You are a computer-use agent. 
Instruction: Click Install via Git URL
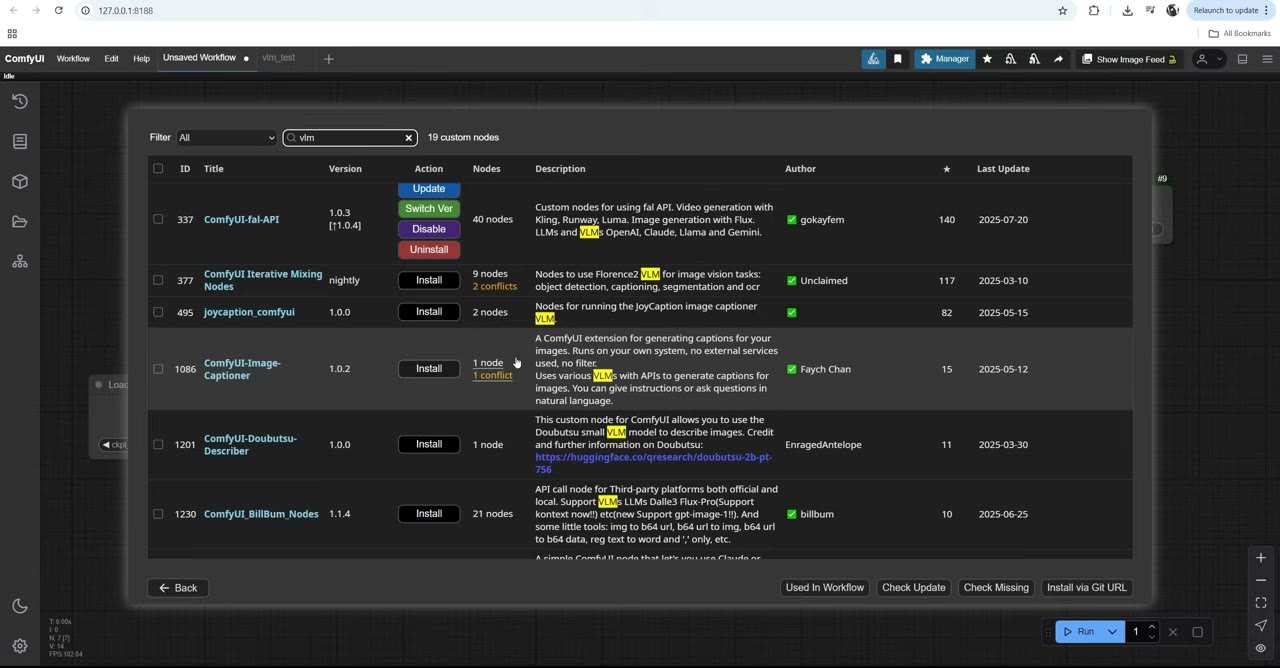click(1086, 588)
